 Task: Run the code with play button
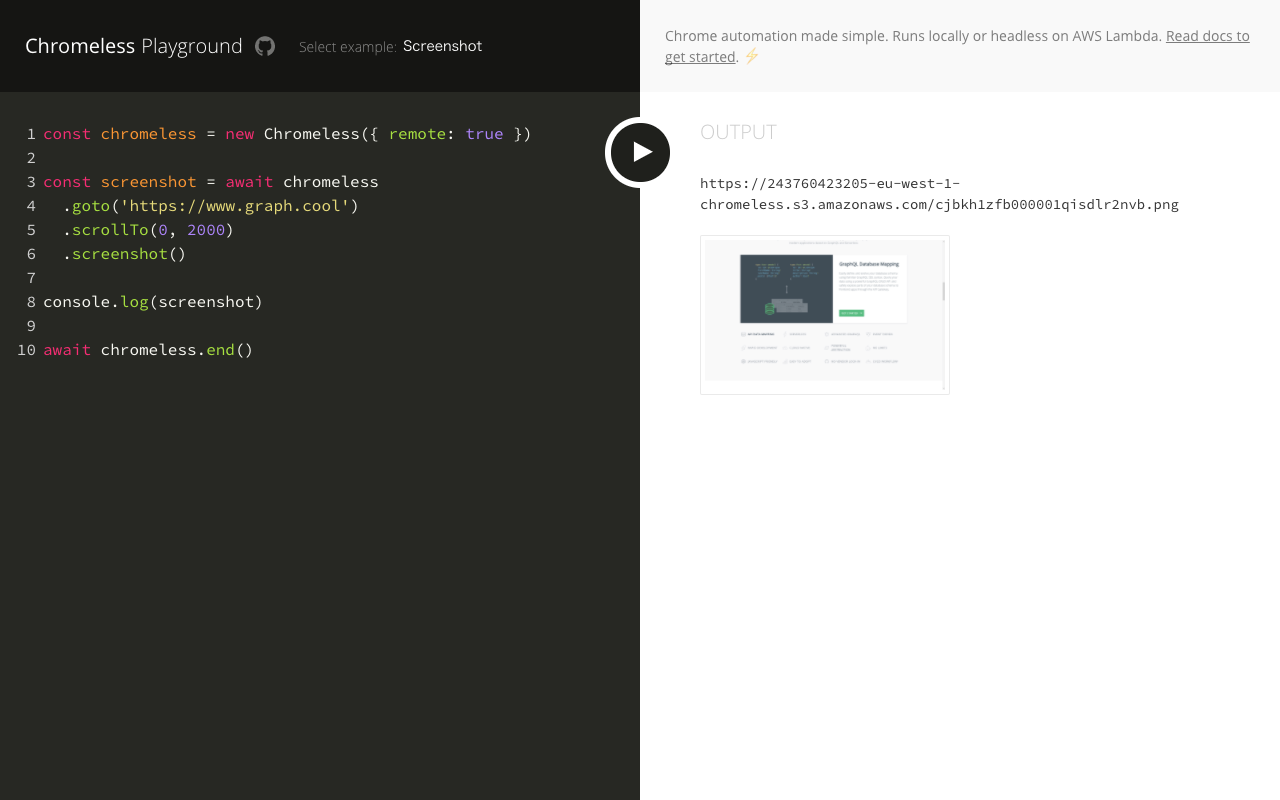tap(640, 152)
